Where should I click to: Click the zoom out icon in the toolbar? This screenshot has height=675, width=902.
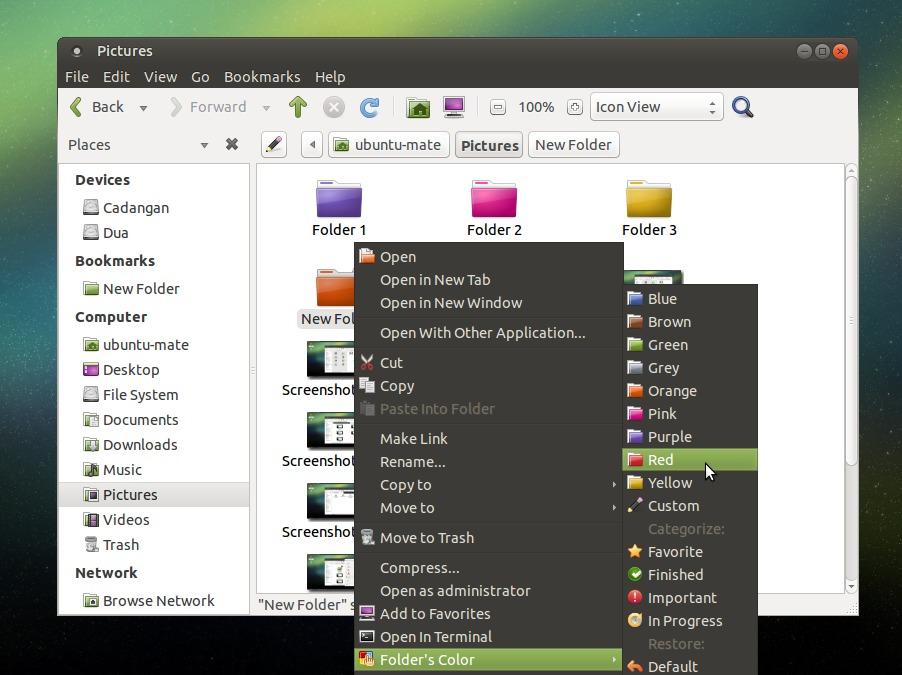coord(498,107)
